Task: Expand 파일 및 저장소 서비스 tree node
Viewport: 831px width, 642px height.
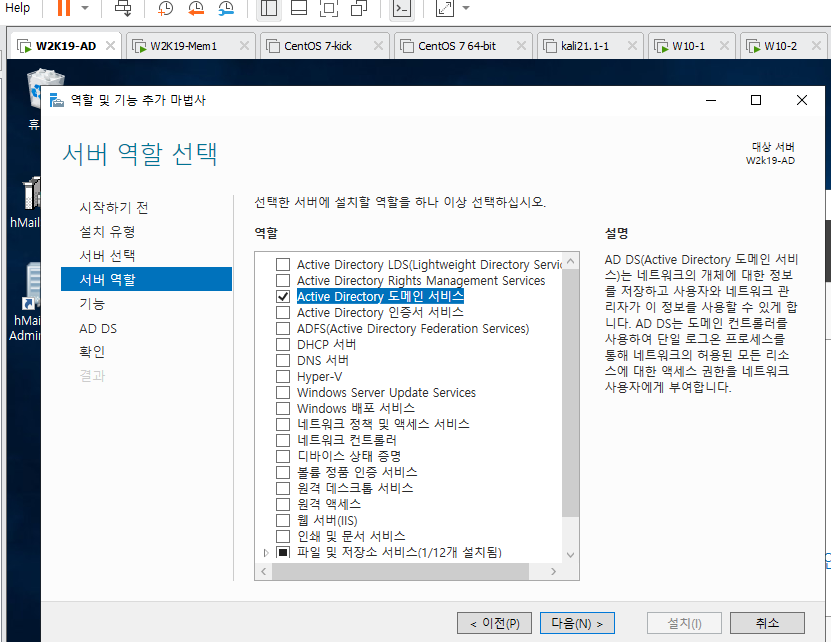Action: (266, 552)
